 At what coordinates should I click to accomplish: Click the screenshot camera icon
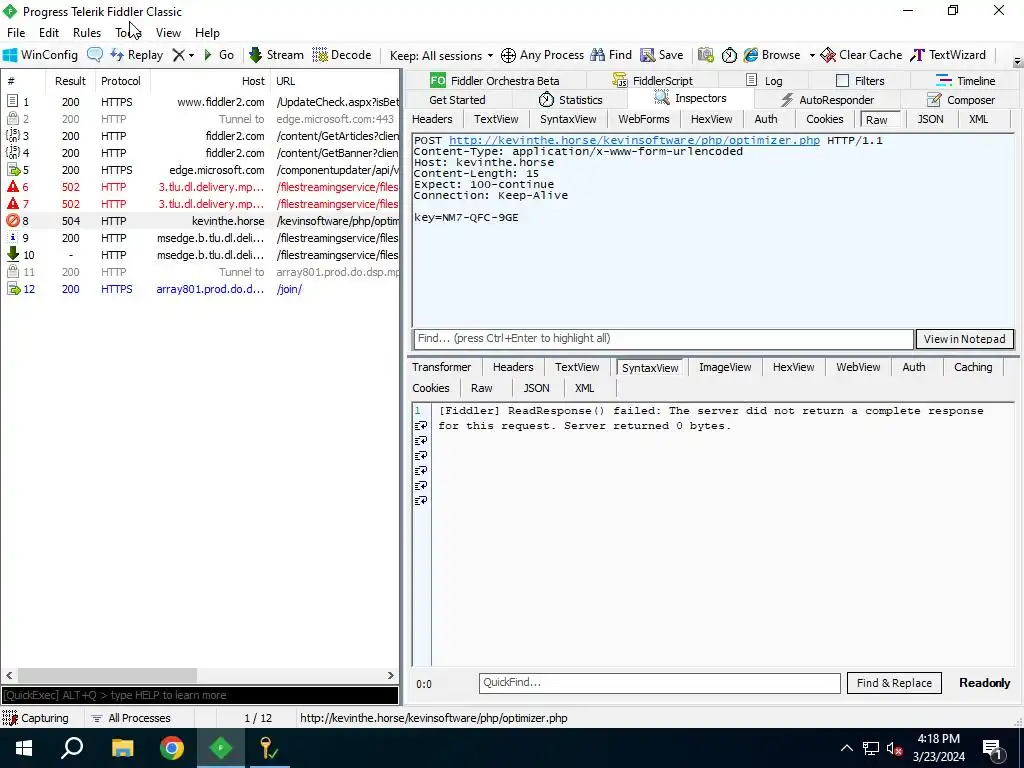click(705, 56)
